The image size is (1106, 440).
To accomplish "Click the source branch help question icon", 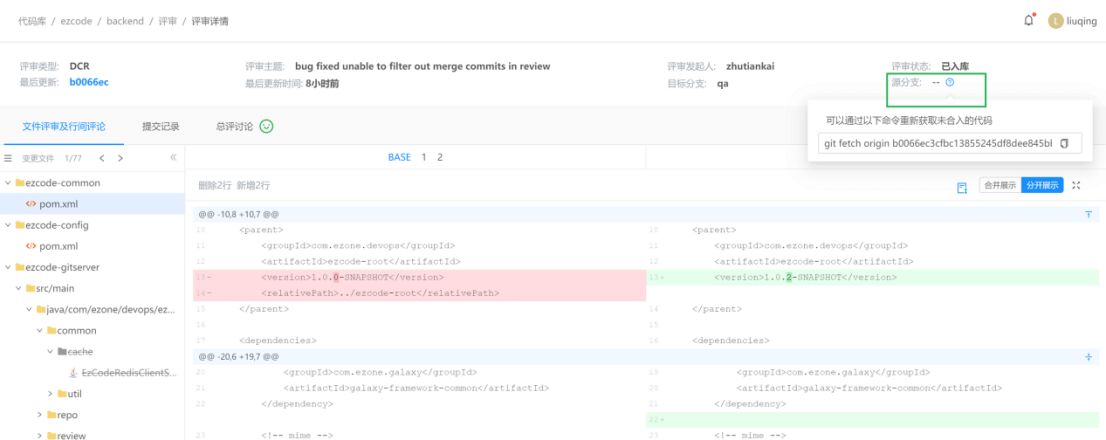I will [x=949, y=82].
